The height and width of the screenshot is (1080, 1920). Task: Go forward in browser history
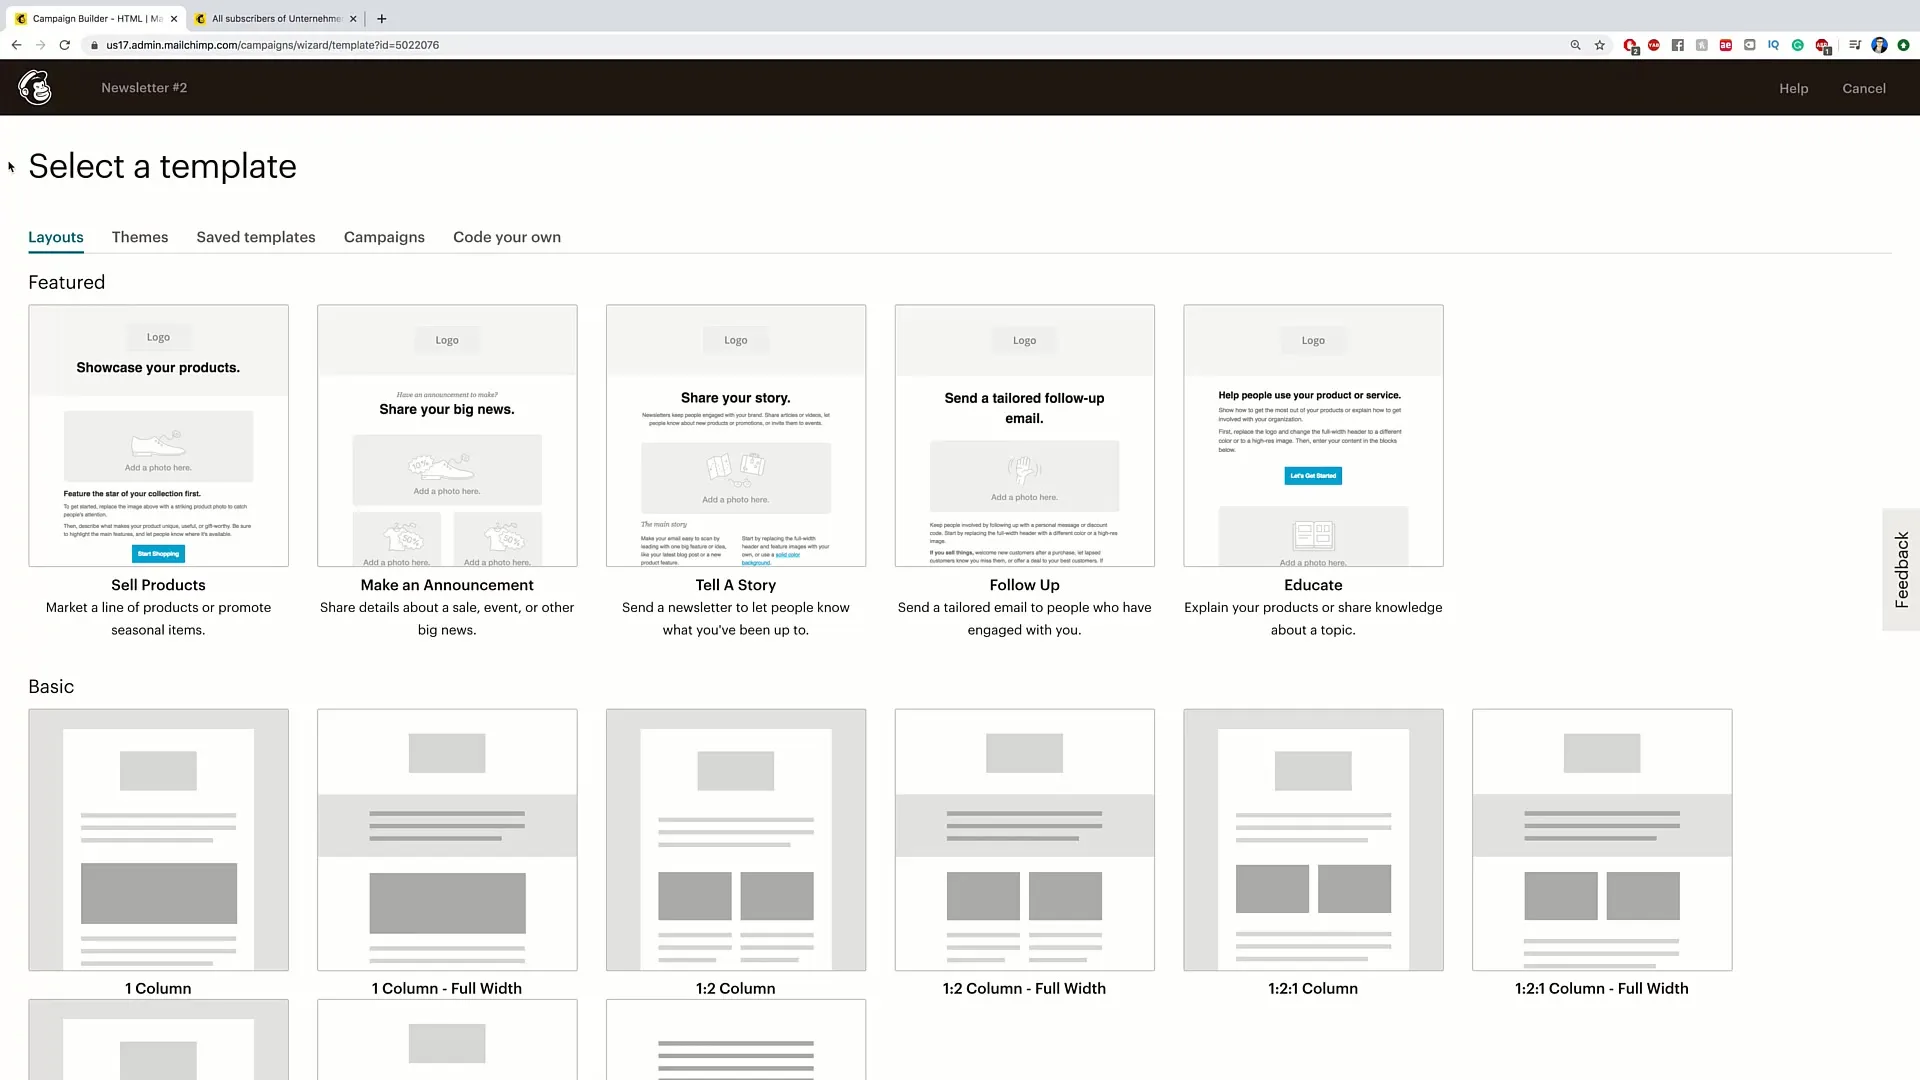pos(40,45)
